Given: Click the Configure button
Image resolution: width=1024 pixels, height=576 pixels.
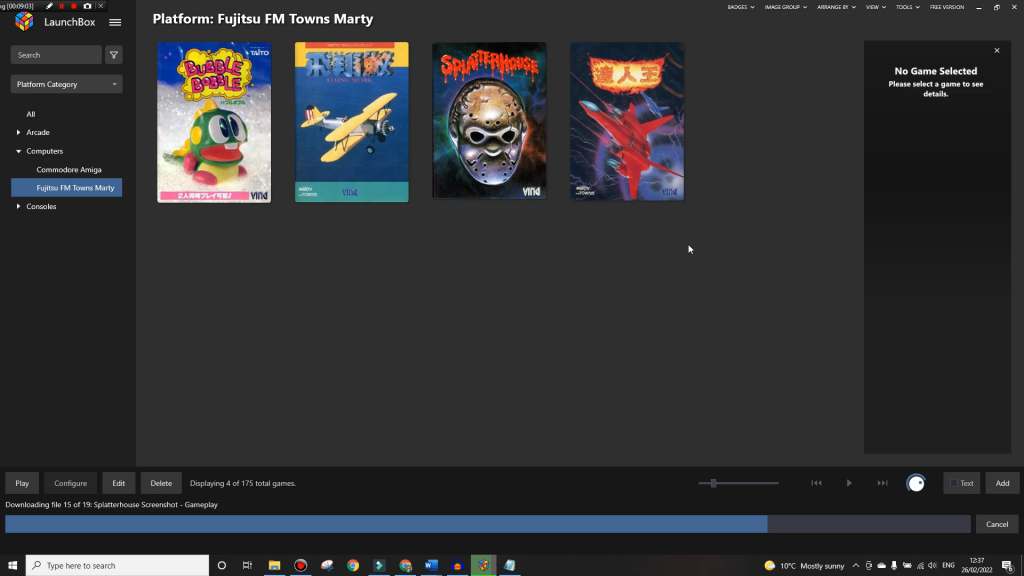Looking at the screenshot, I should (71, 483).
